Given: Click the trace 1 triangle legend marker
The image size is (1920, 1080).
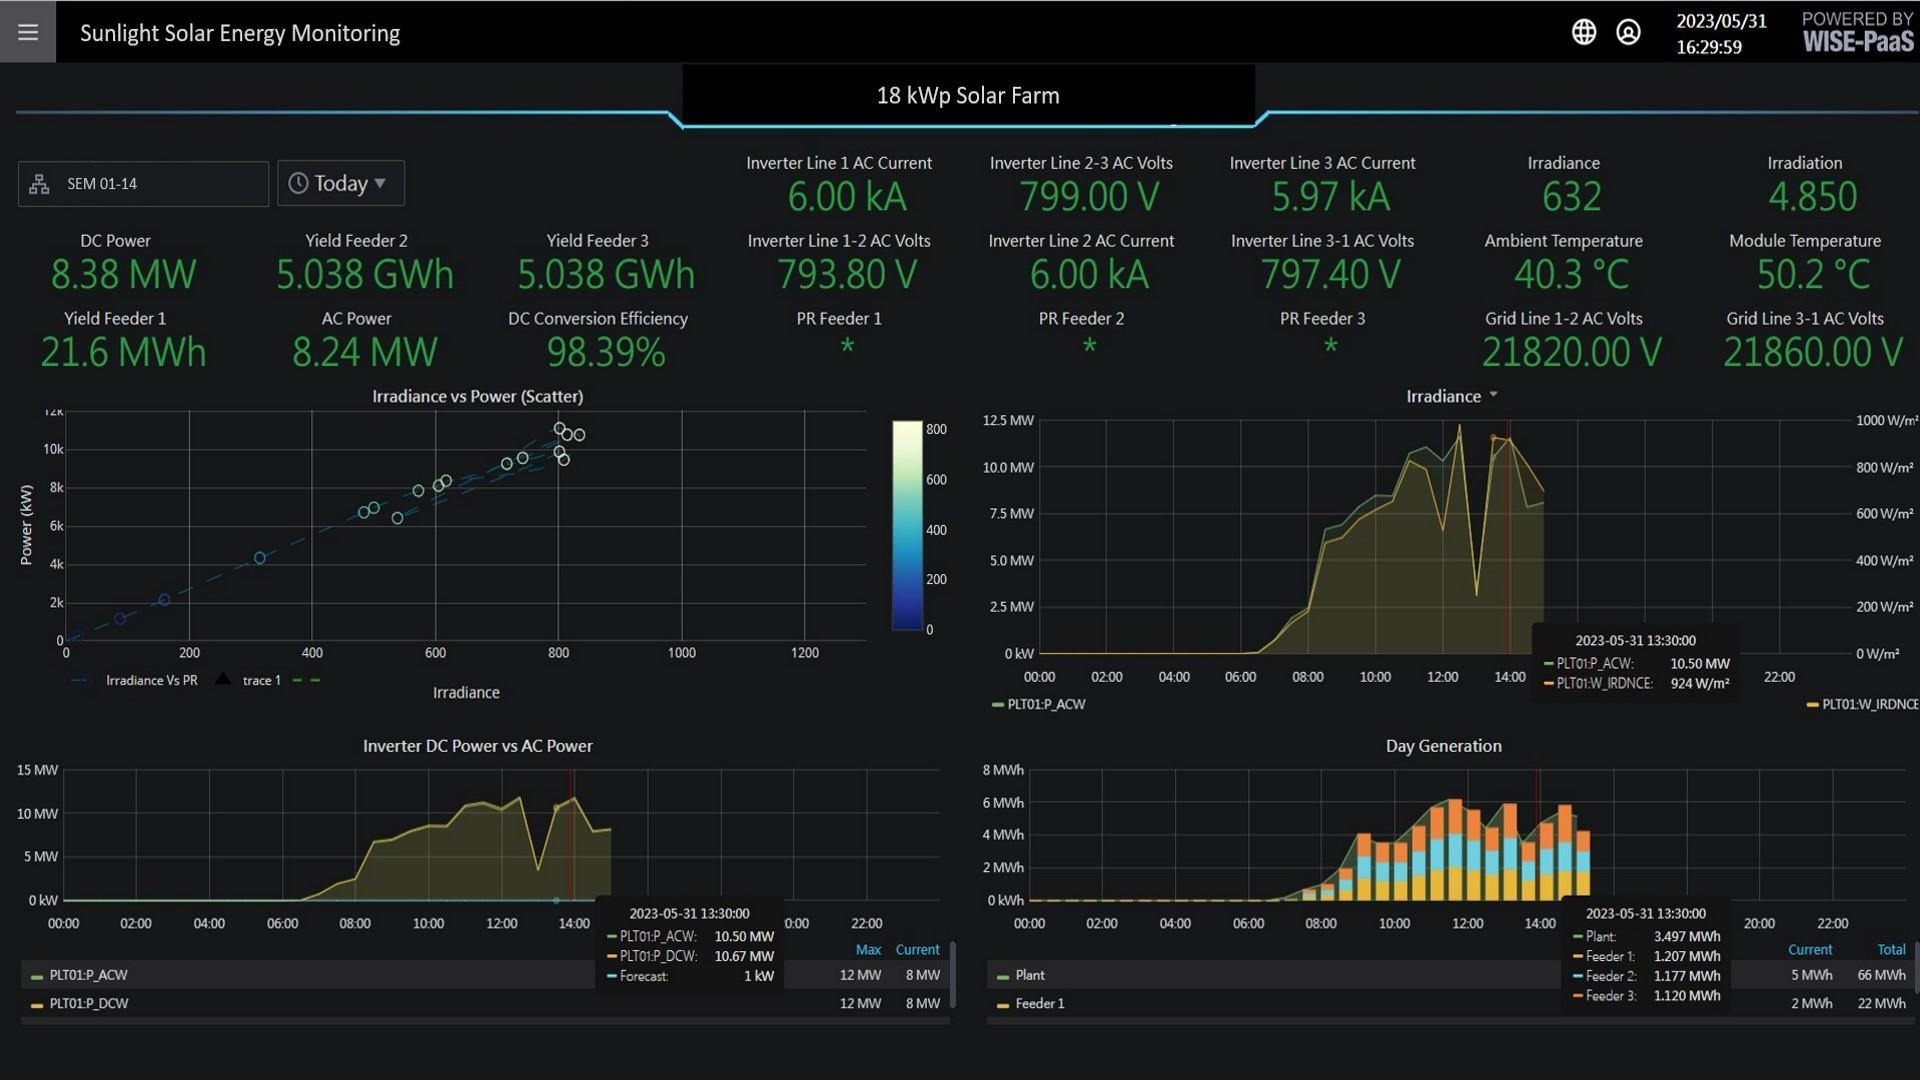Looking at the screenshot, I should coord(223,680).
